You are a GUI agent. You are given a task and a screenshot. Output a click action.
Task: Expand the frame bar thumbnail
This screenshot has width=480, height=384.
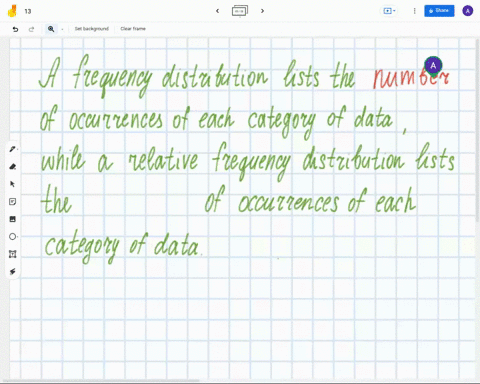pyautogui.click(x=240, y=11)
